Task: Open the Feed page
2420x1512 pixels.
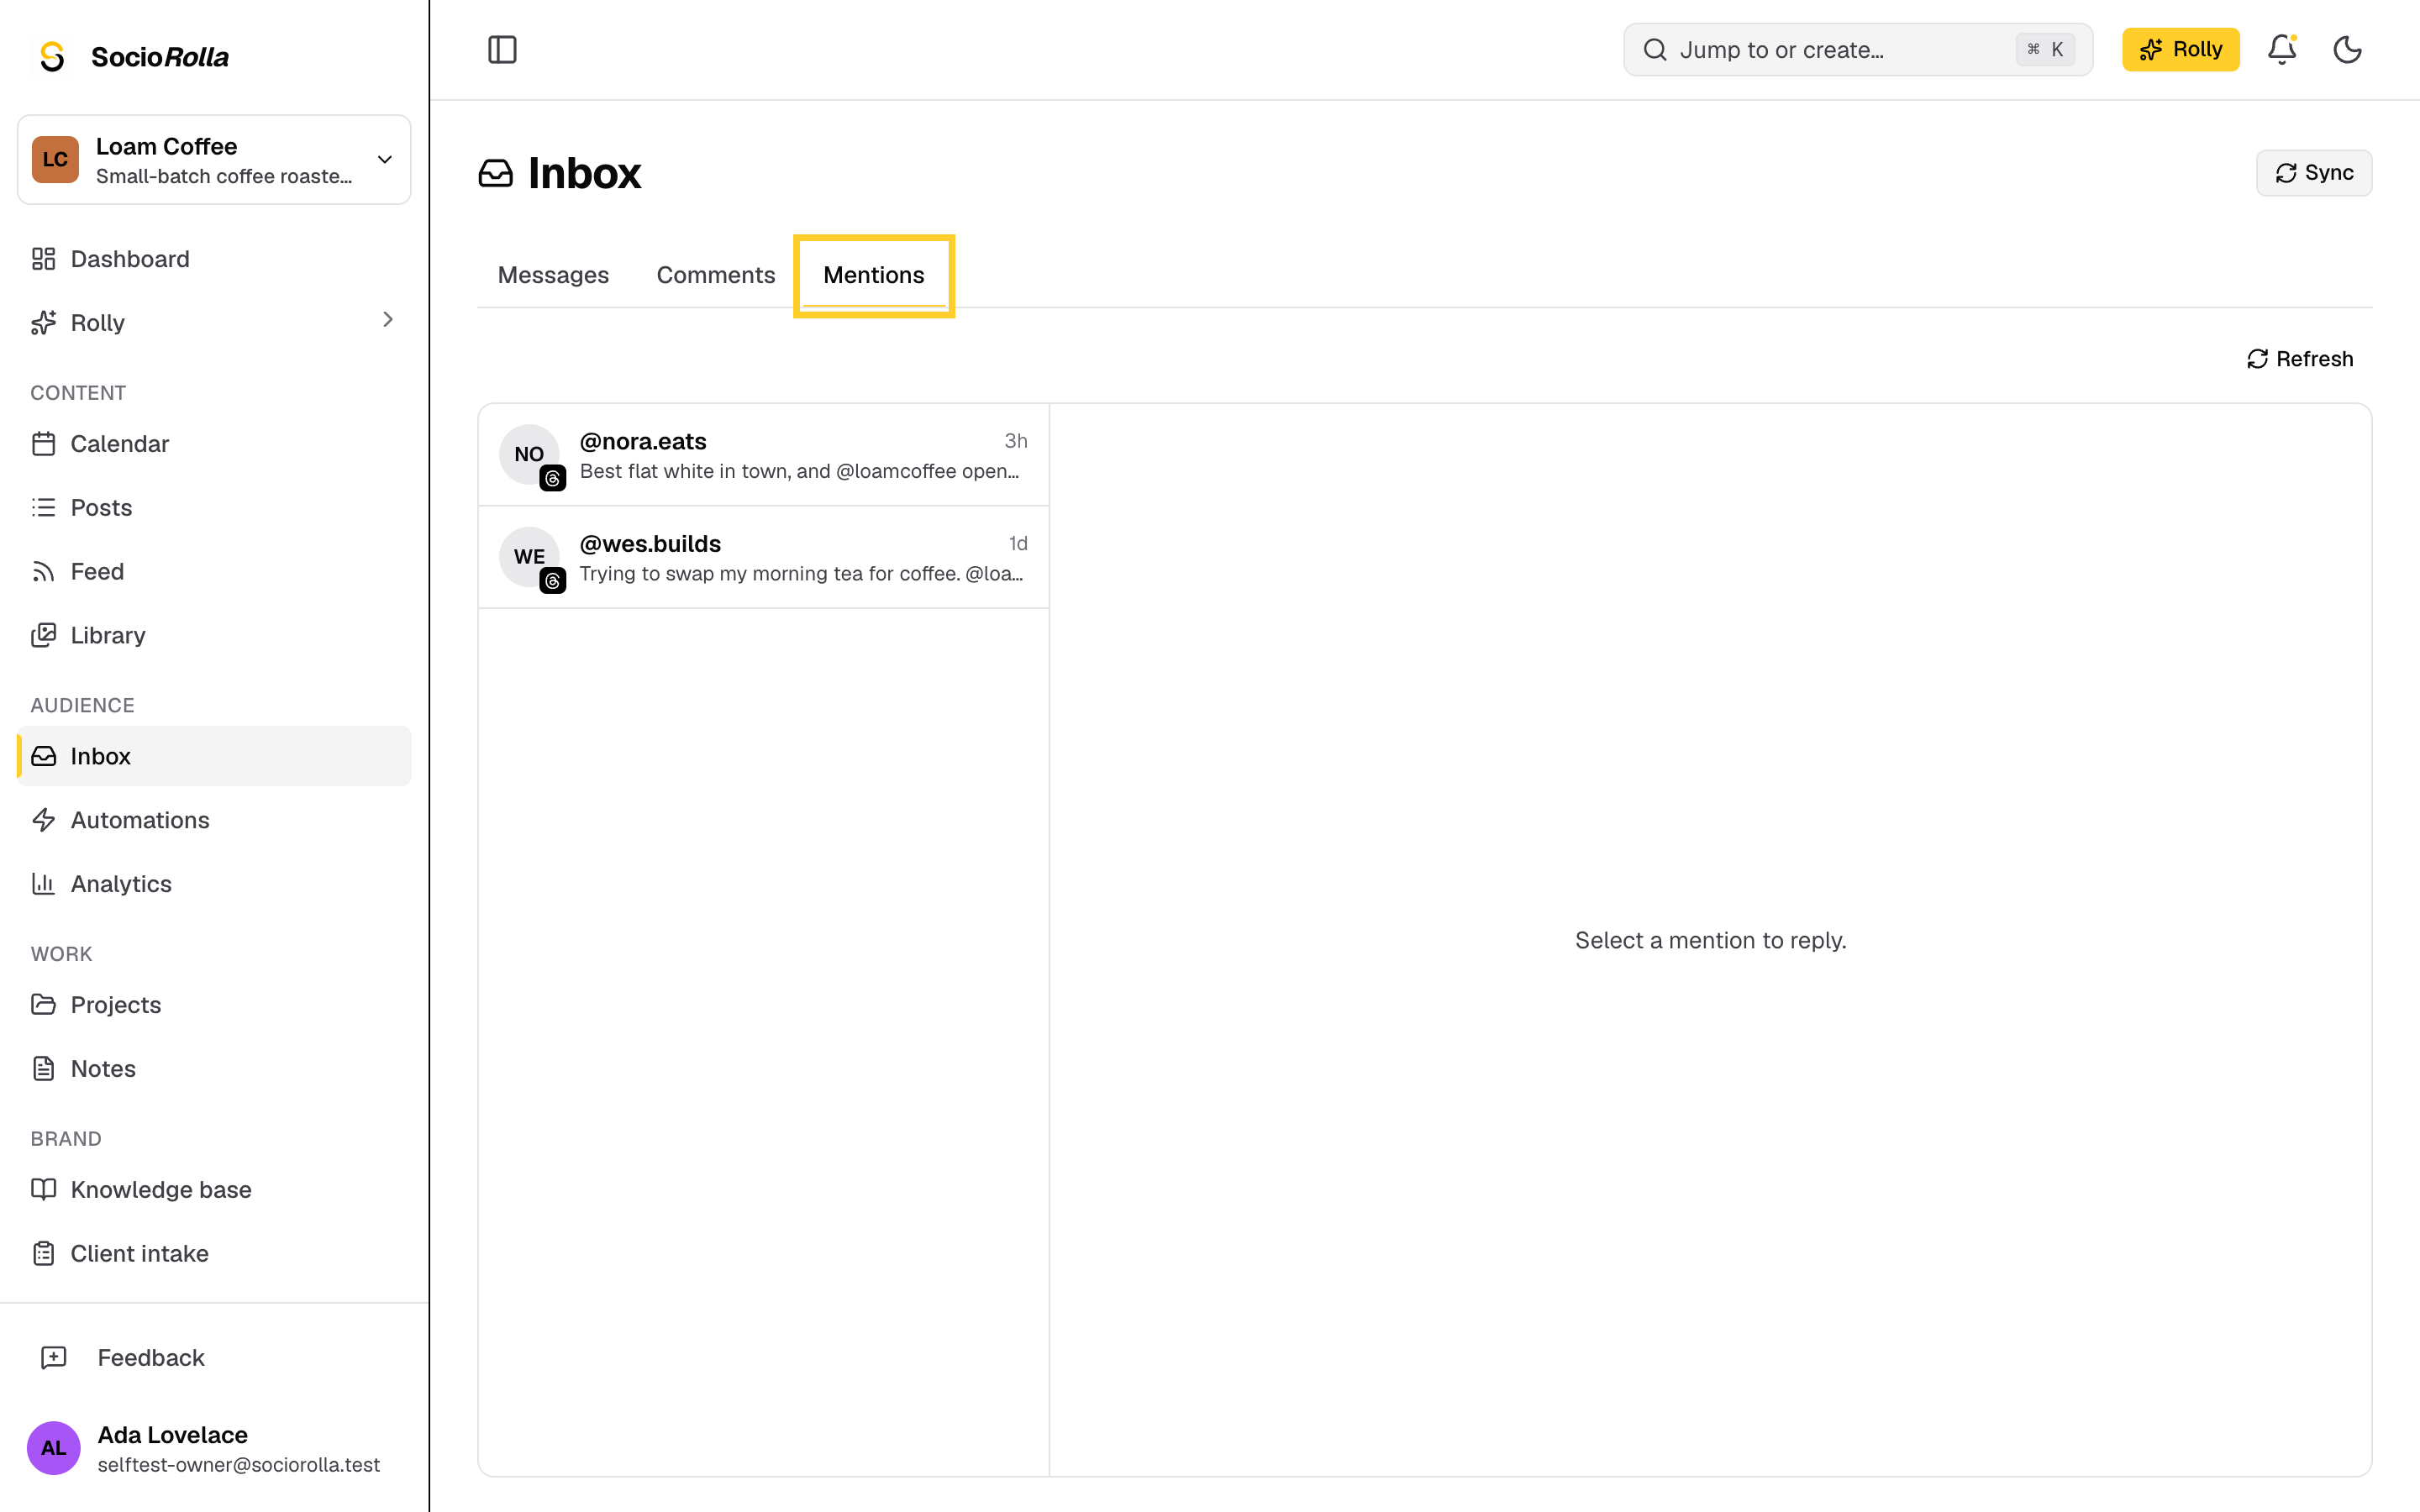Action: click(x=214, y=571)
